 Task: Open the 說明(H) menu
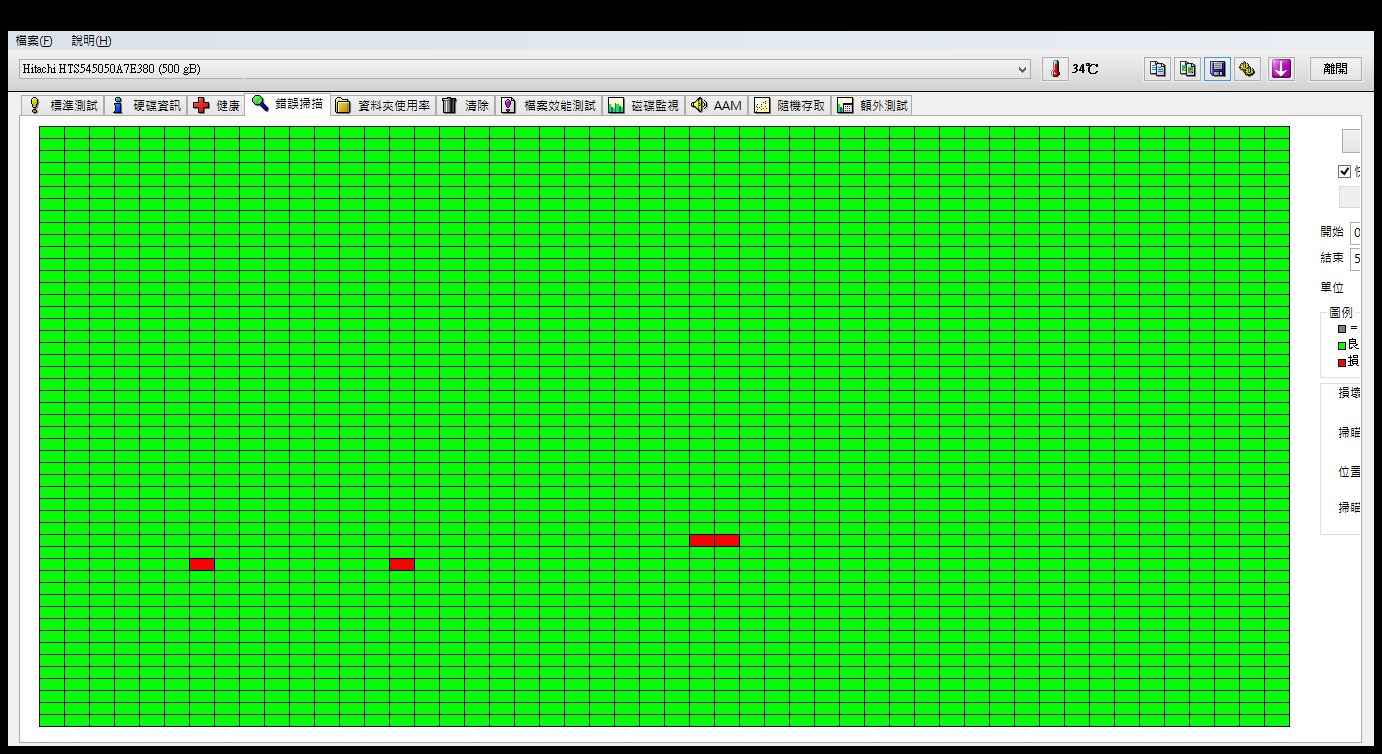[91, 41]
